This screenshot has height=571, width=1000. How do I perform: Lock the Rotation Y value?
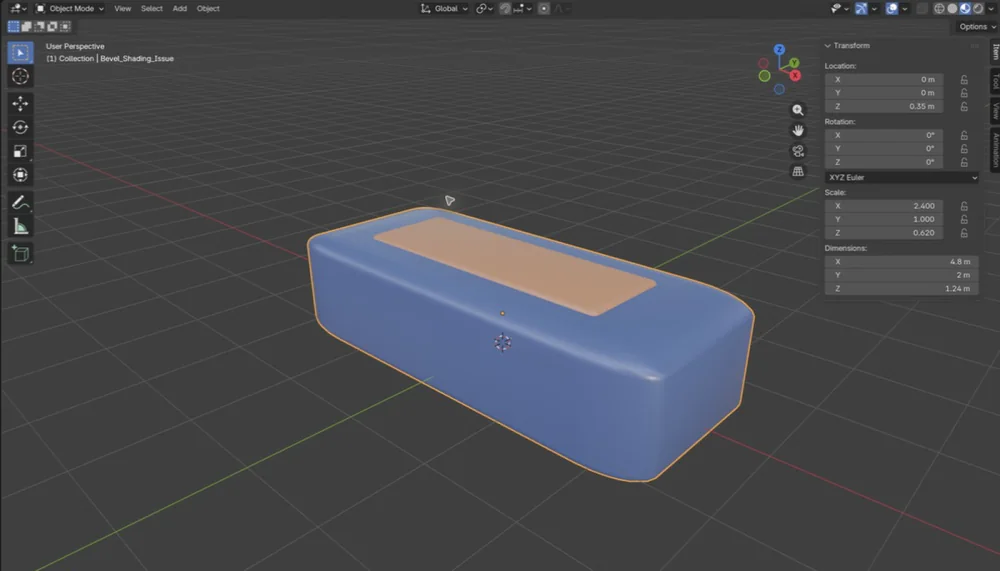click(x=964, y=149)
